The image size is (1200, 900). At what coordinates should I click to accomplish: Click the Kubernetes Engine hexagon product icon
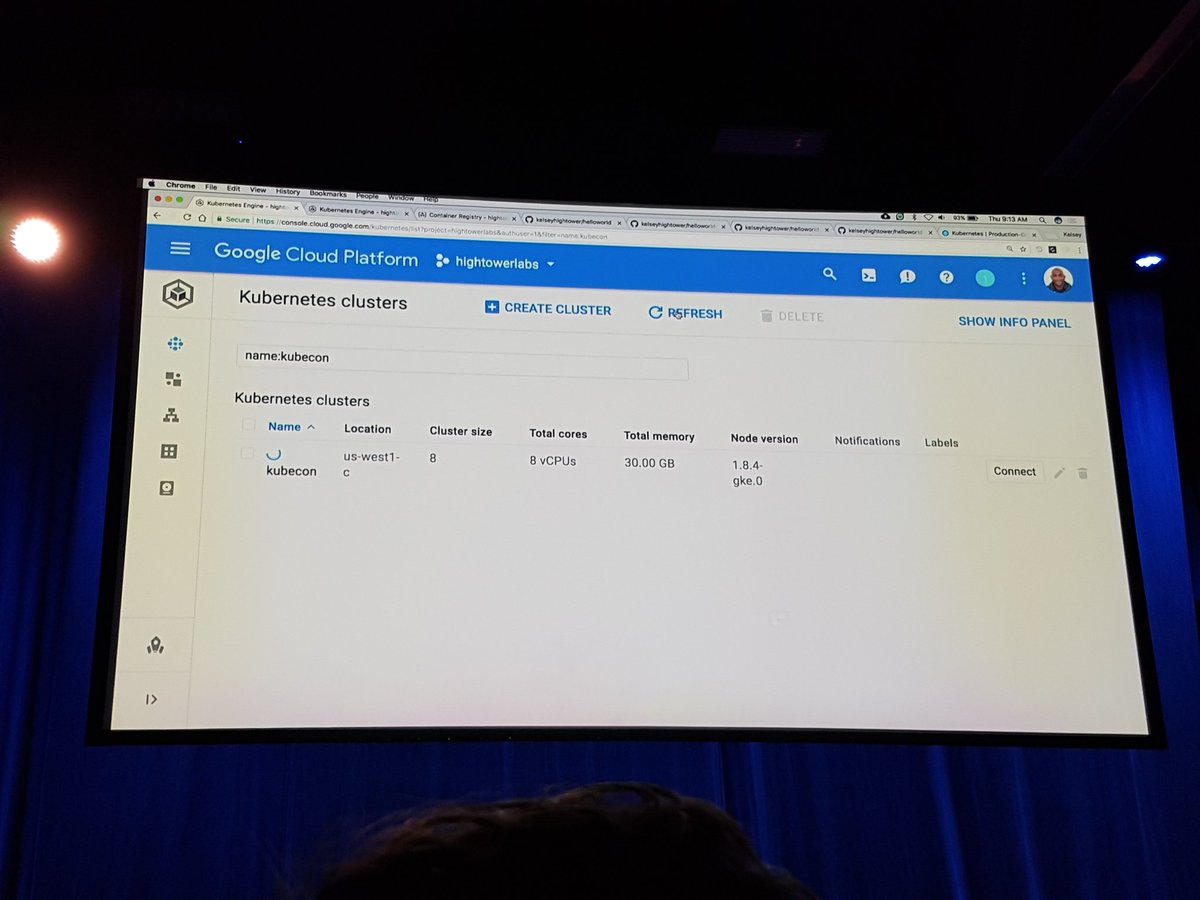pyautogui.click(x=178, y=294)
